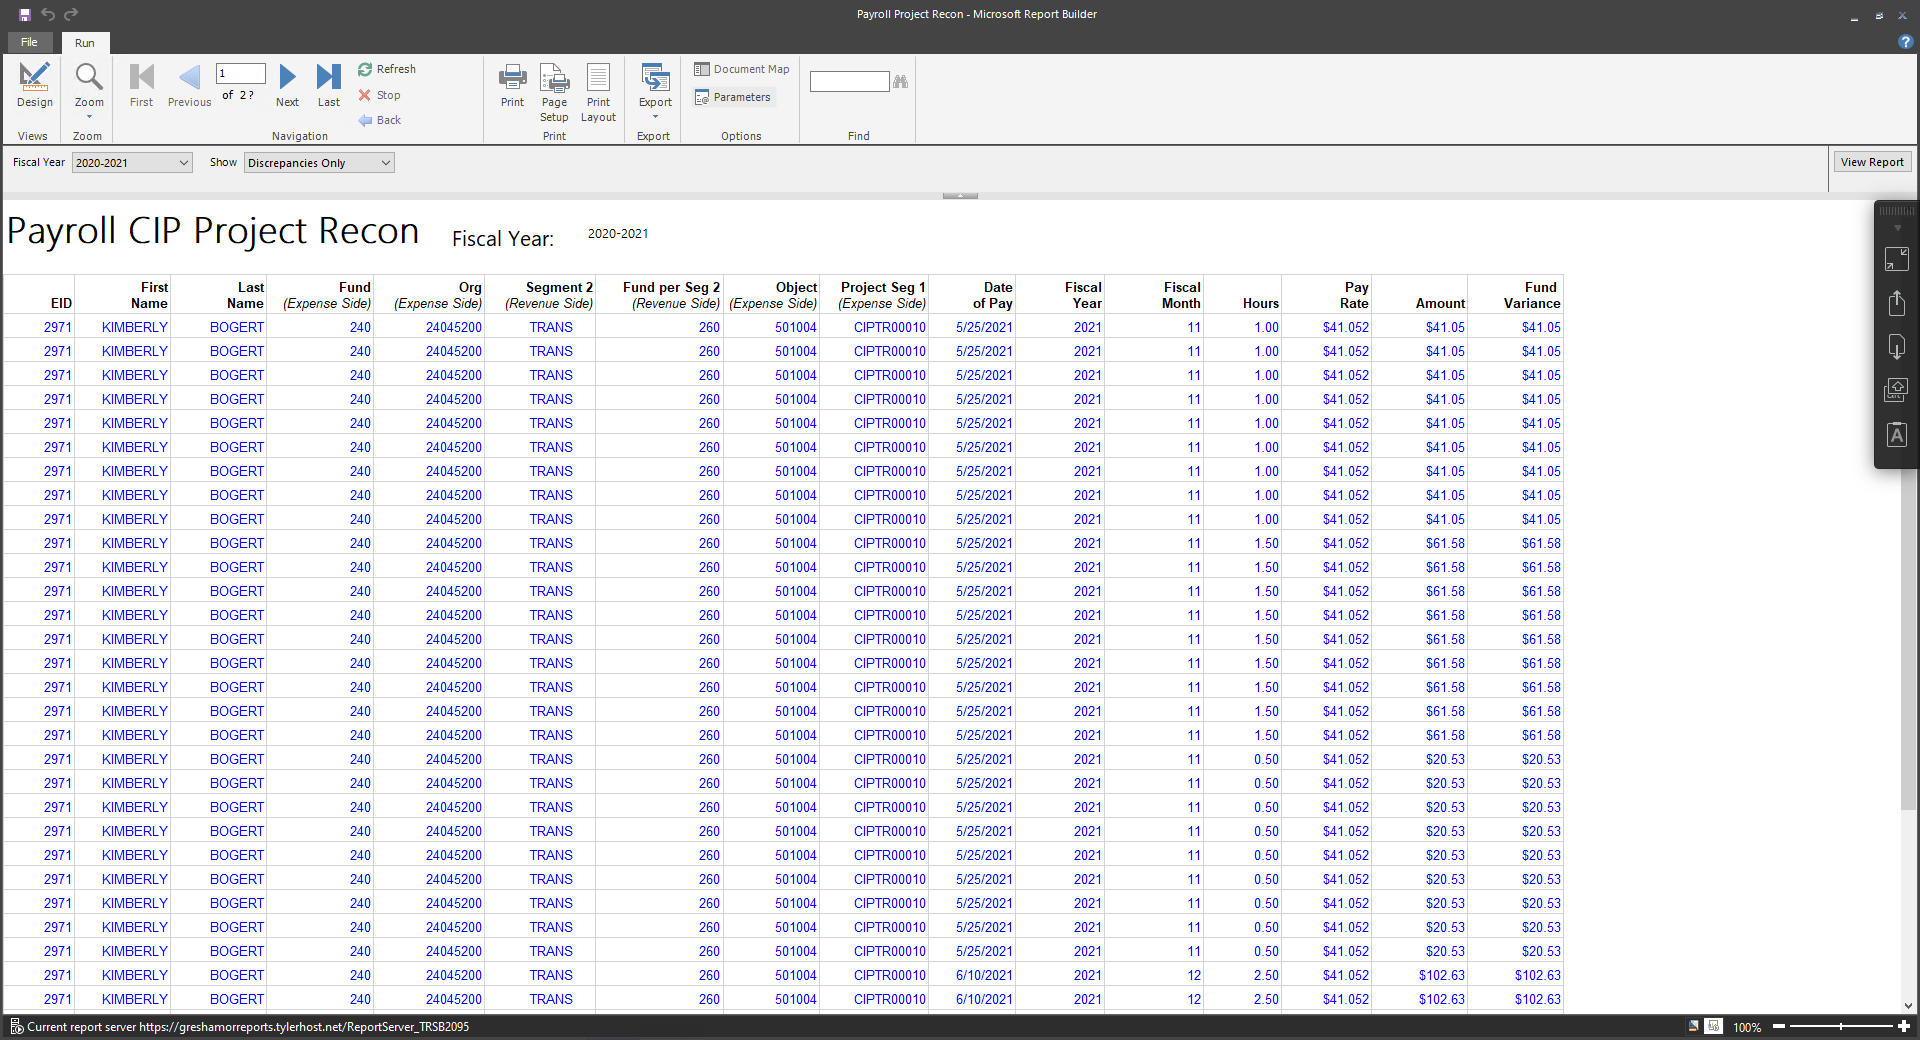Switch to Print Layout view
The height and width of the screenshot is (1040, 1920).
point(598,92)
